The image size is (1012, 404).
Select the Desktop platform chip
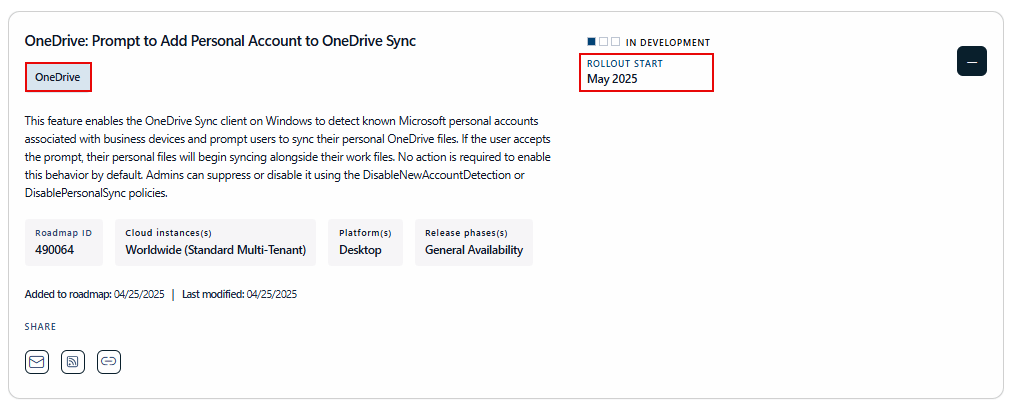point(365,242)
